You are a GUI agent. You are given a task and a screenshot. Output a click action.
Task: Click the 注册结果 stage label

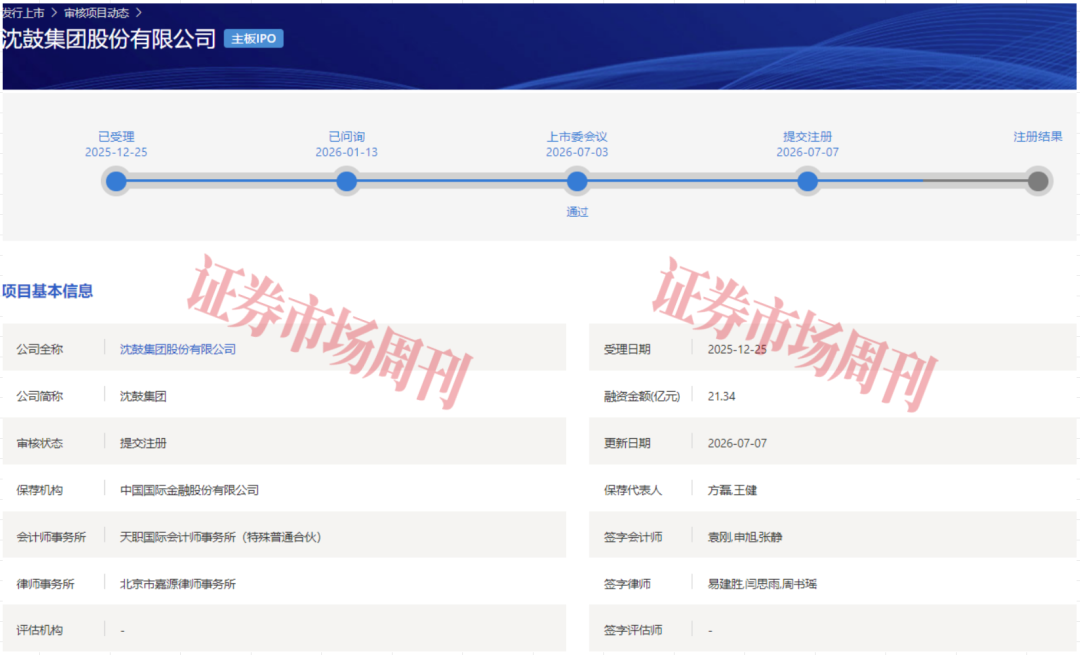[x=1037, y=136]
